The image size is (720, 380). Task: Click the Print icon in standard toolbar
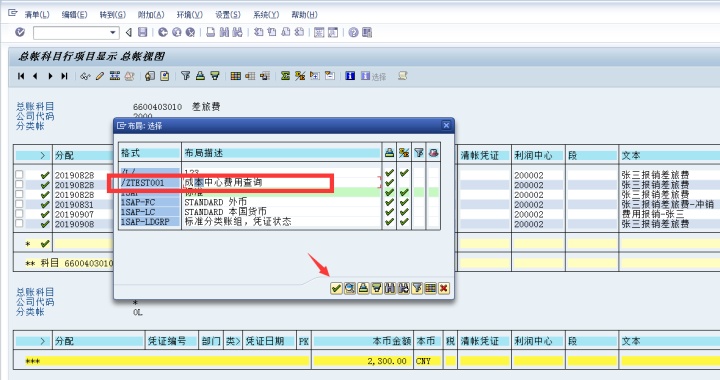coord(210,32)
